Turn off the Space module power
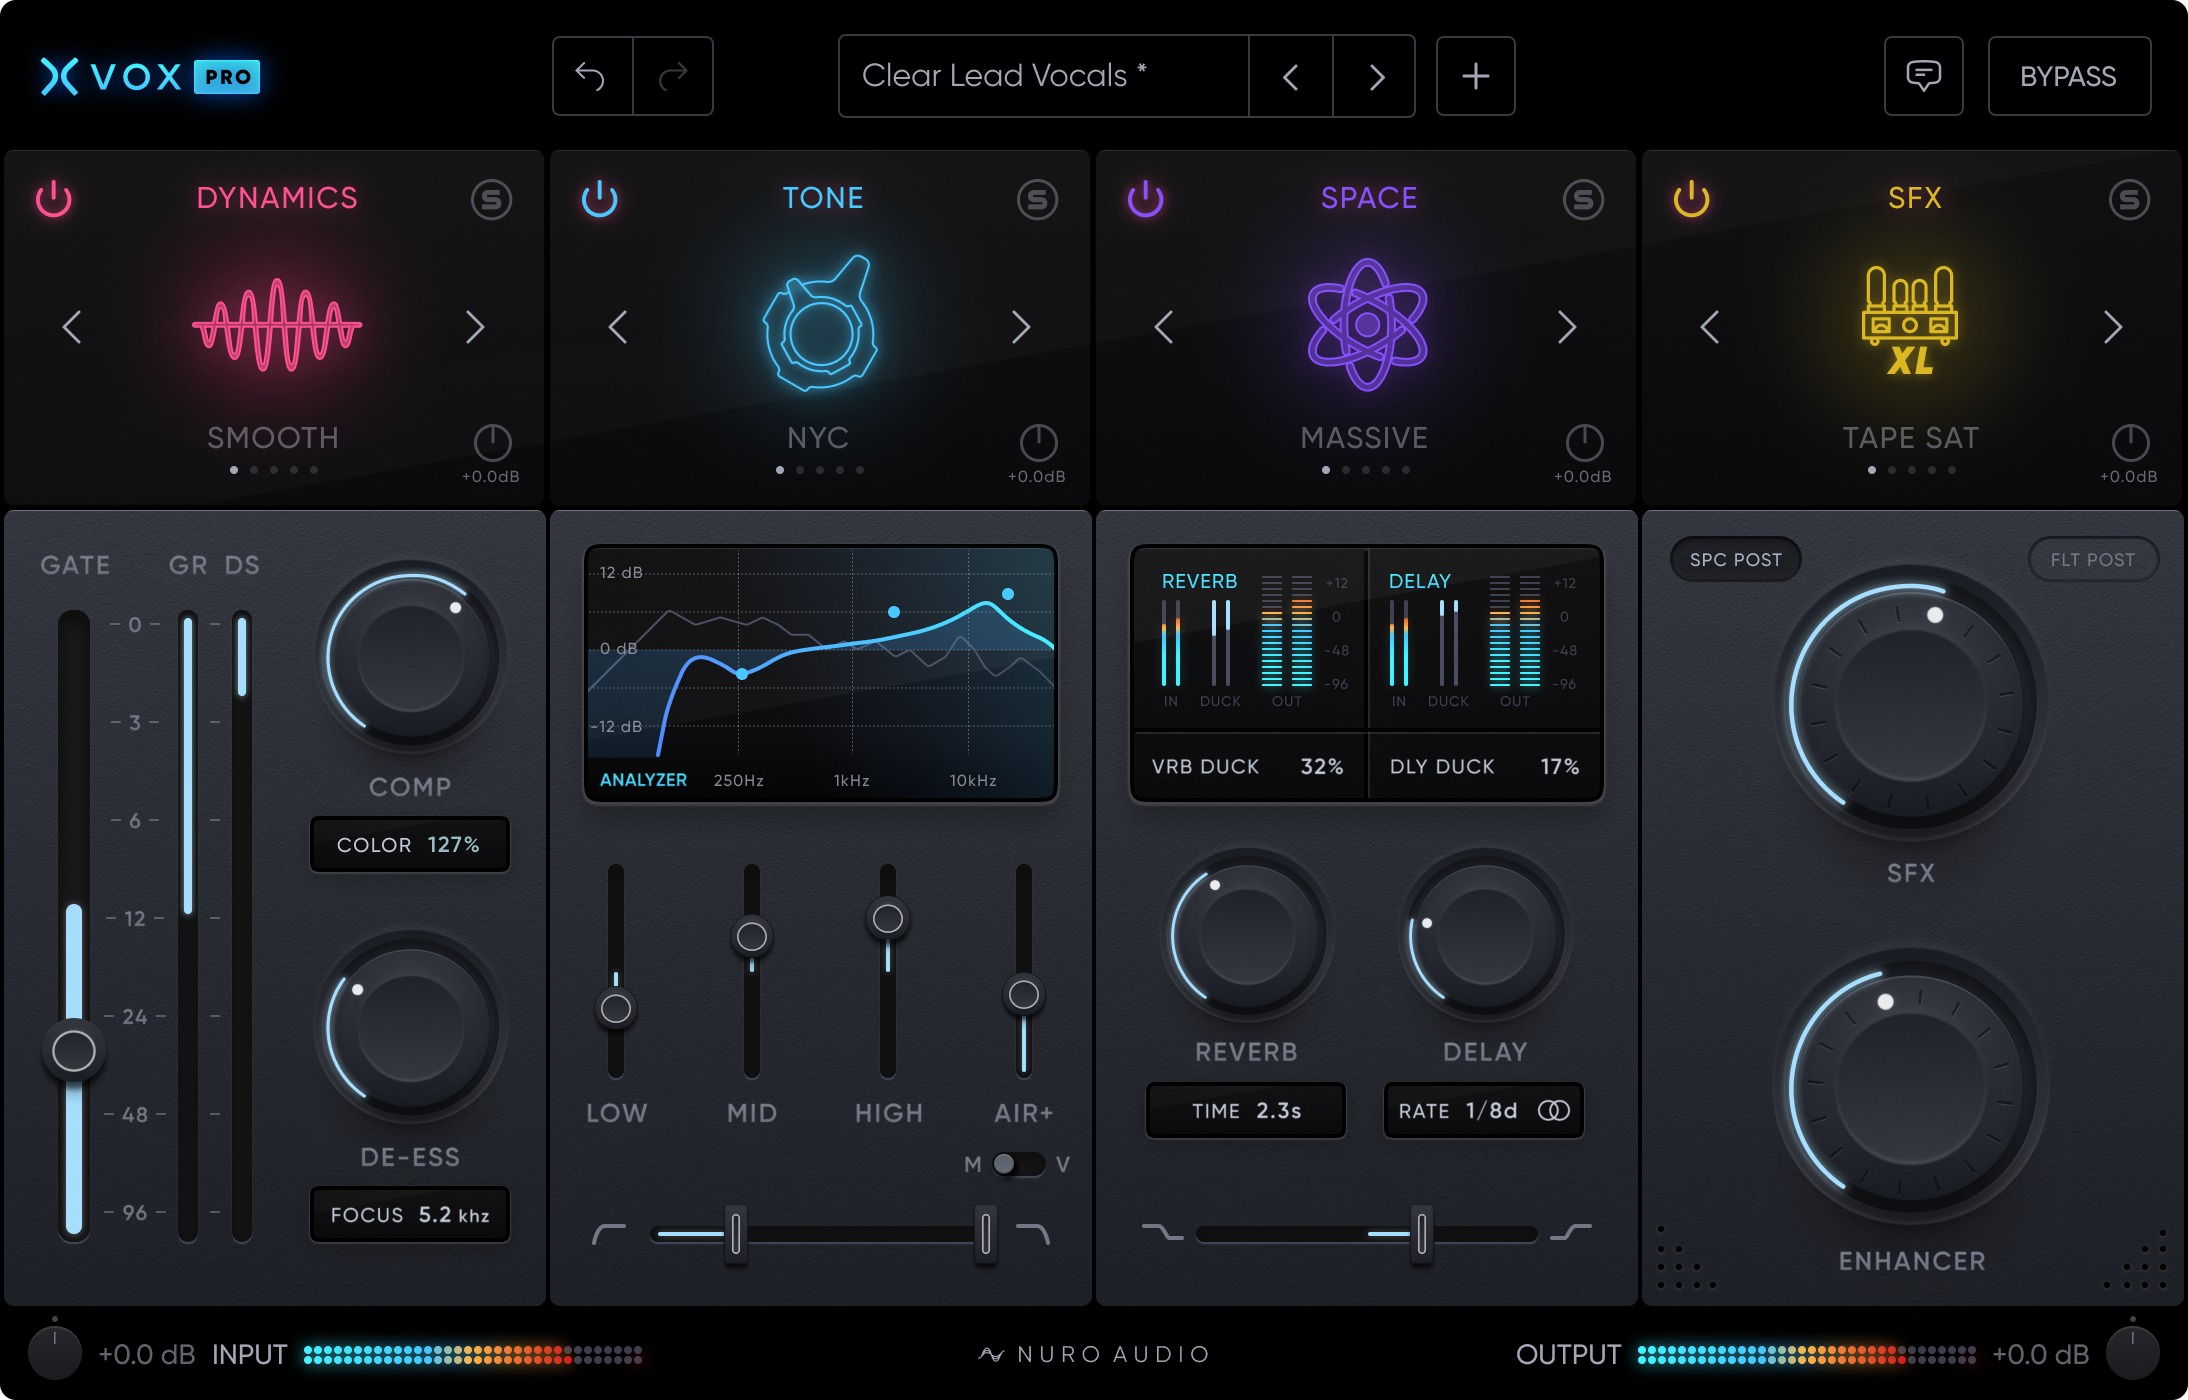Screen dimensions: 2188x1400 [x=1145, y=199]
